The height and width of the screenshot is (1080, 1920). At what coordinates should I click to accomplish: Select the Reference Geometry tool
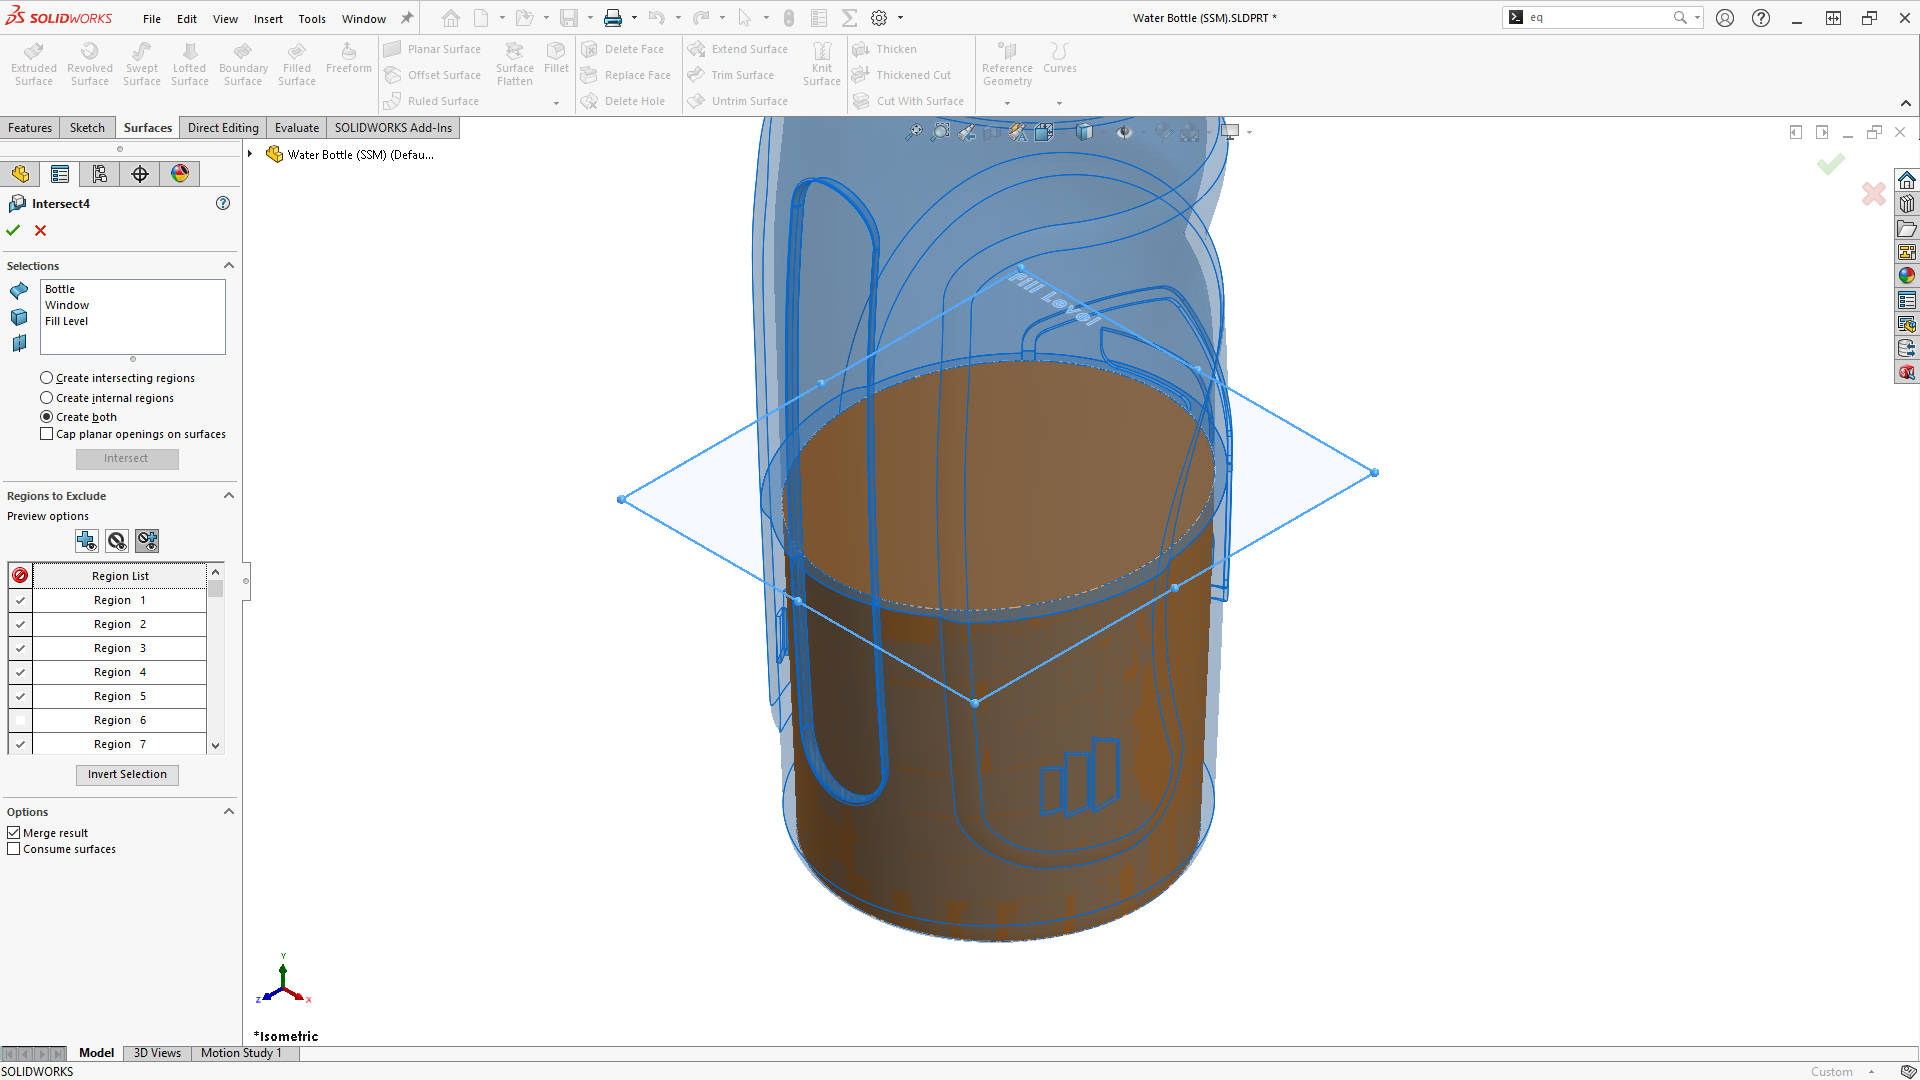[x=1006, y=63]
